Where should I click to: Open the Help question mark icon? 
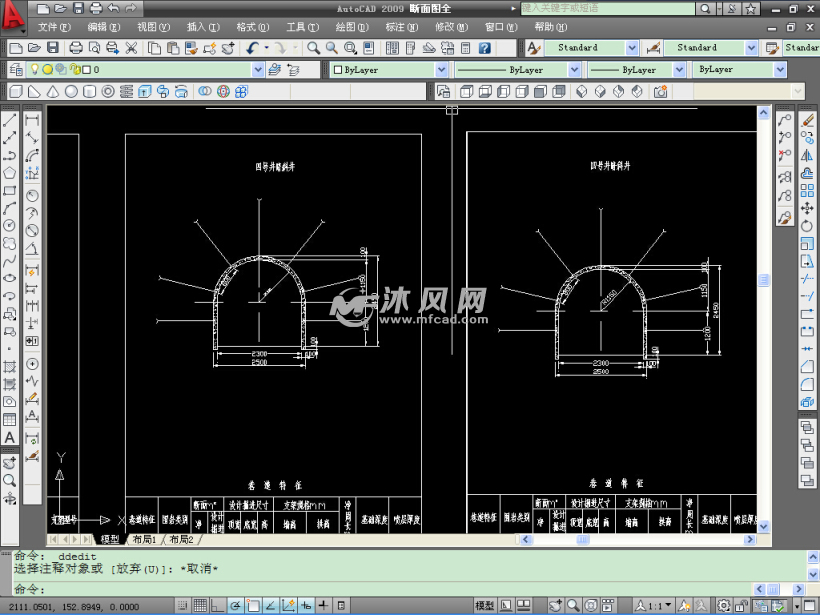coord(485,48)
